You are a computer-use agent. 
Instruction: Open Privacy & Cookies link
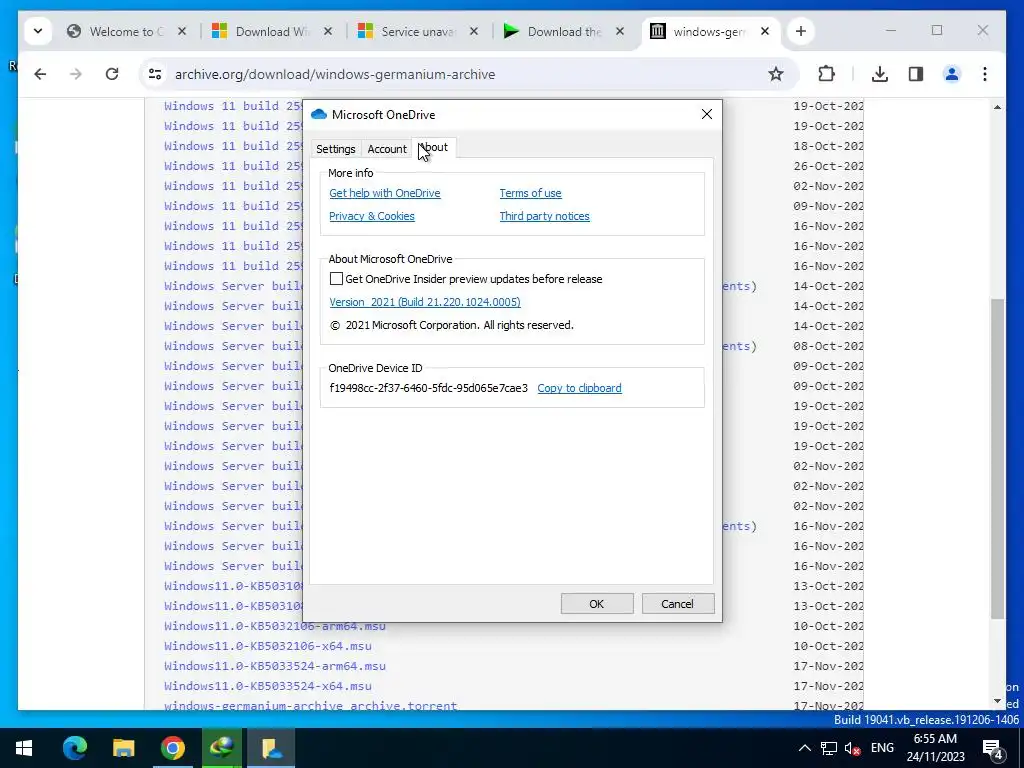(x=372, y=216)
